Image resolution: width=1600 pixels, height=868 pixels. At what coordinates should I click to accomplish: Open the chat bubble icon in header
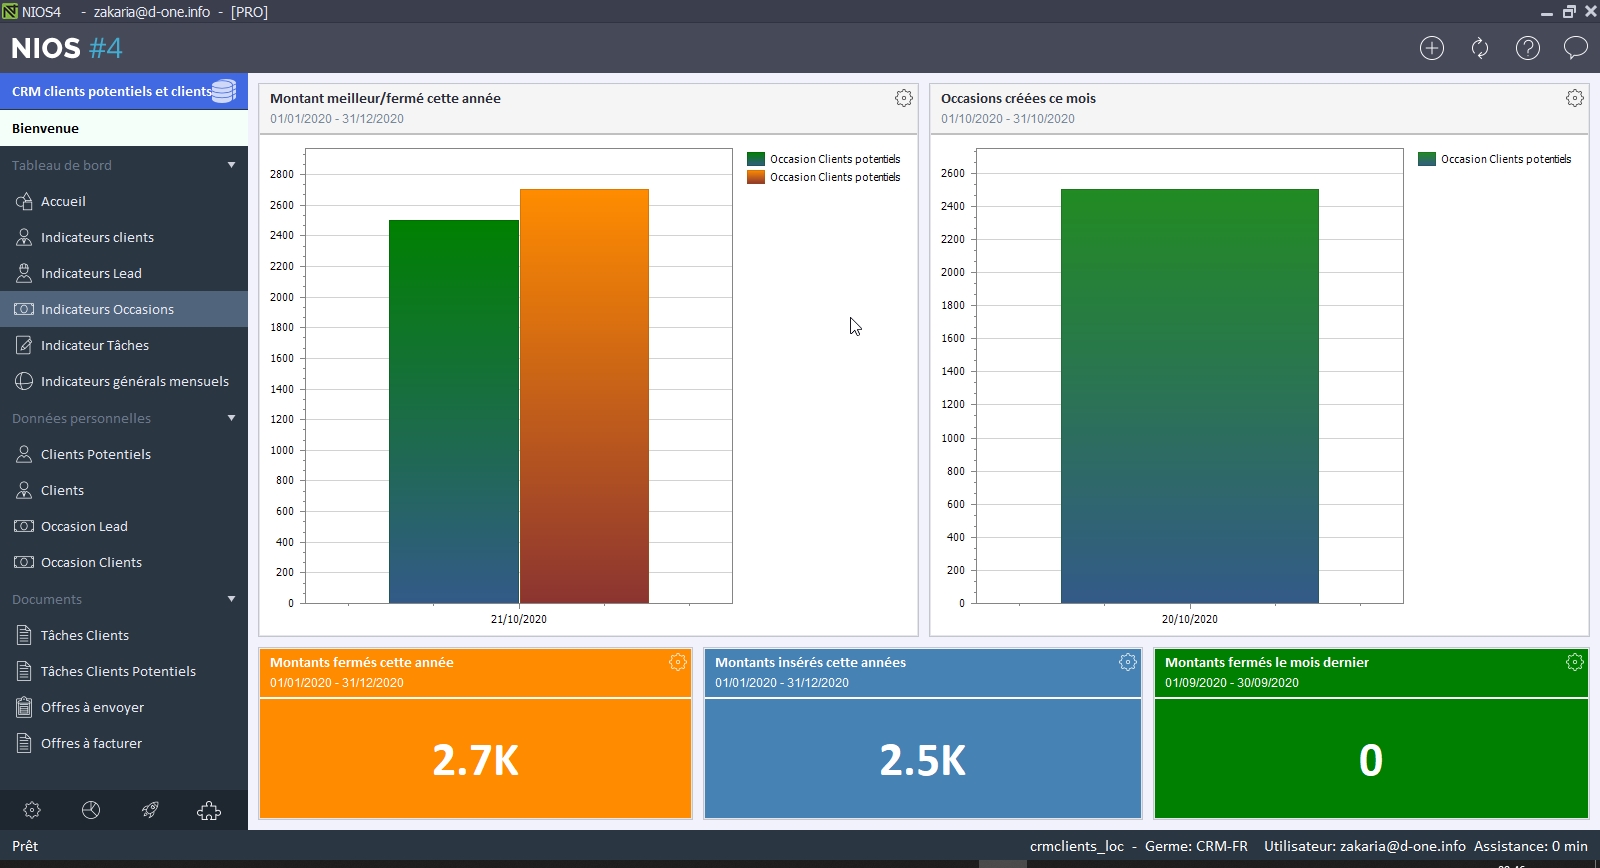pyautogui.click(x=1576, y=48)
